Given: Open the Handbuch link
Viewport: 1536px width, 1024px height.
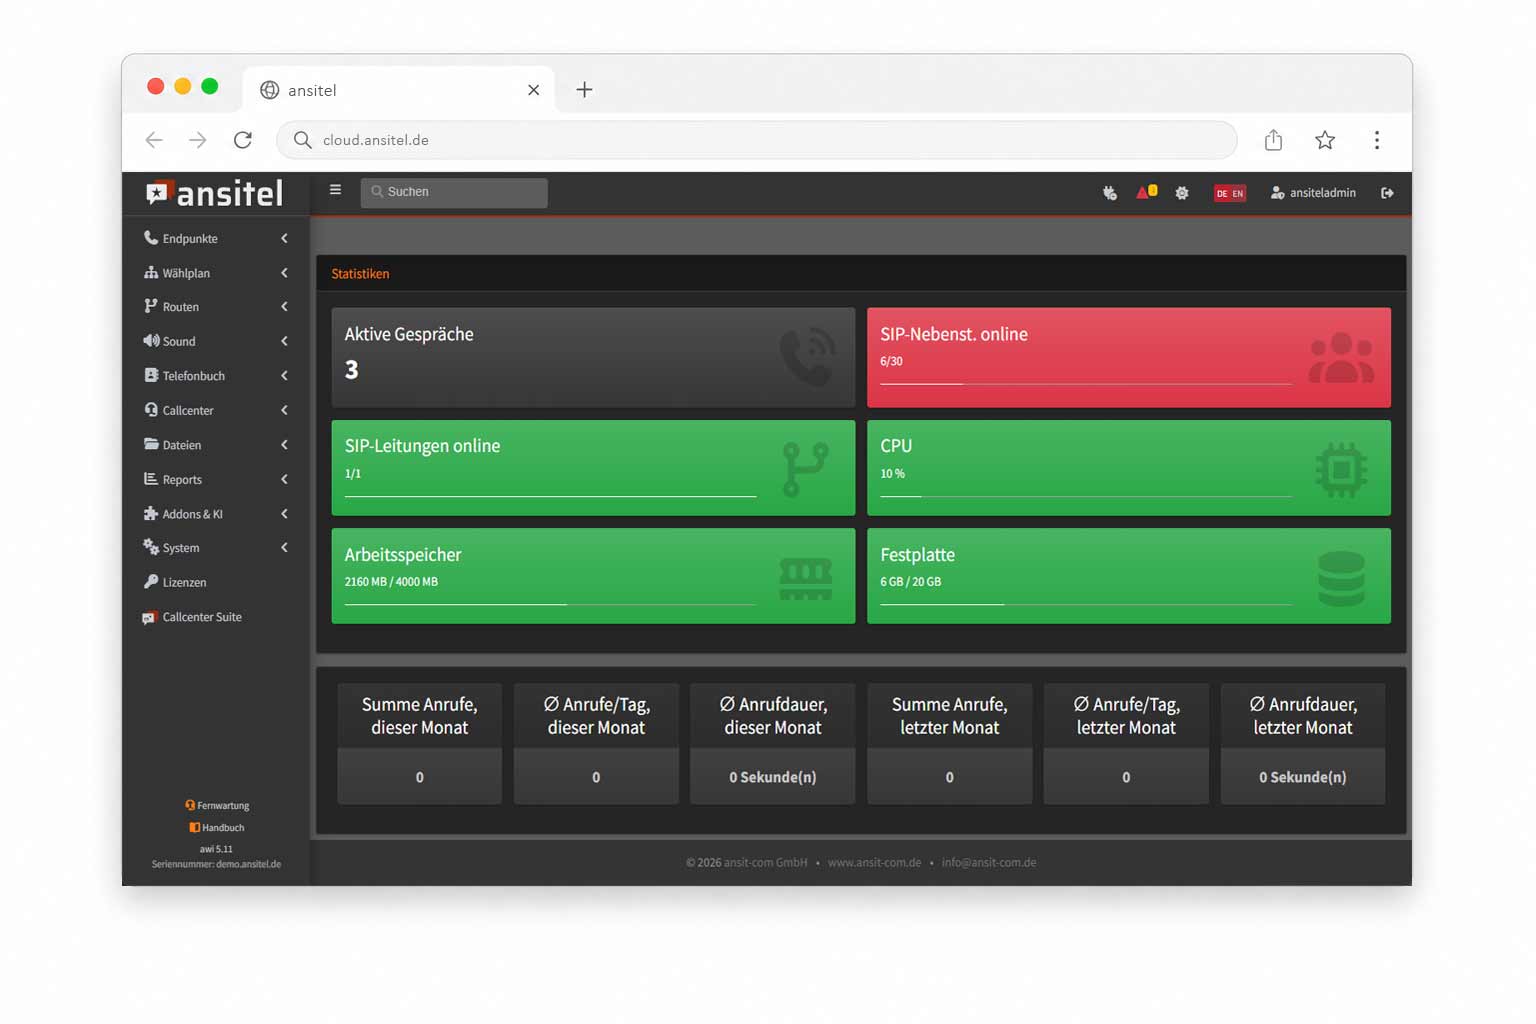Looking at the screenshot, I should pos(217,827).
